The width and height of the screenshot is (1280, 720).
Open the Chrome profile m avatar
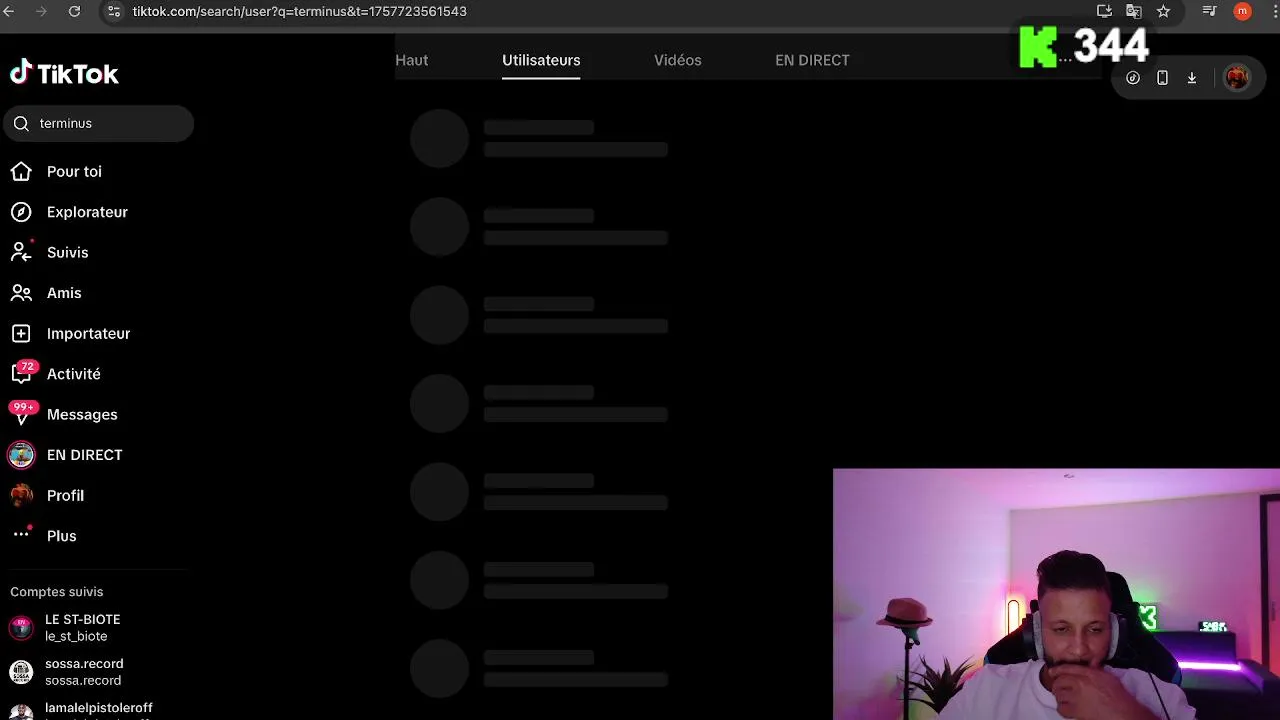coord(1242,11)
